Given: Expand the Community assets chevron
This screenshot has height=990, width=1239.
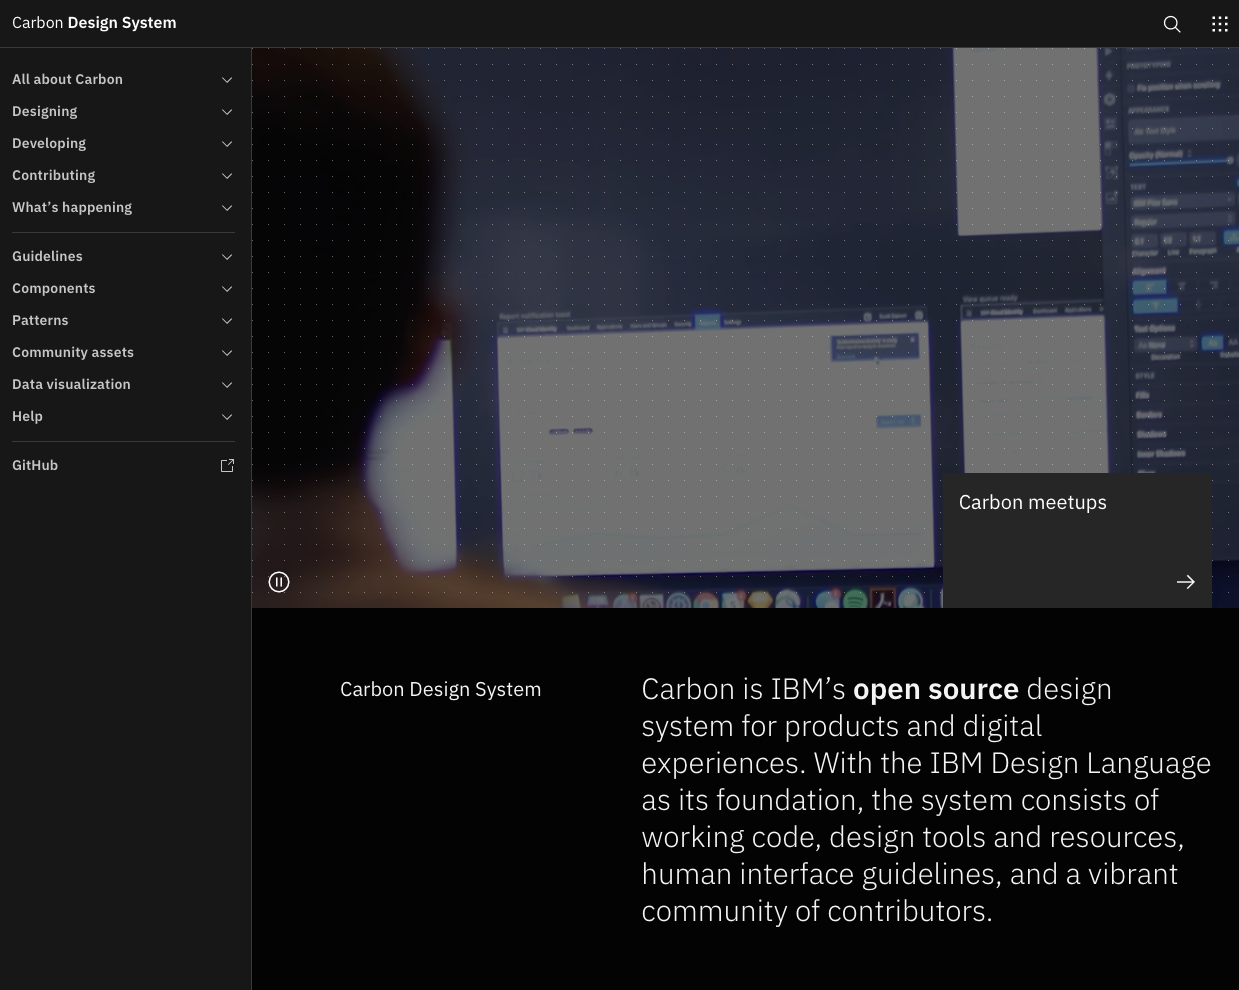Looking at the screenshot, I should click(x=227, y=353).
